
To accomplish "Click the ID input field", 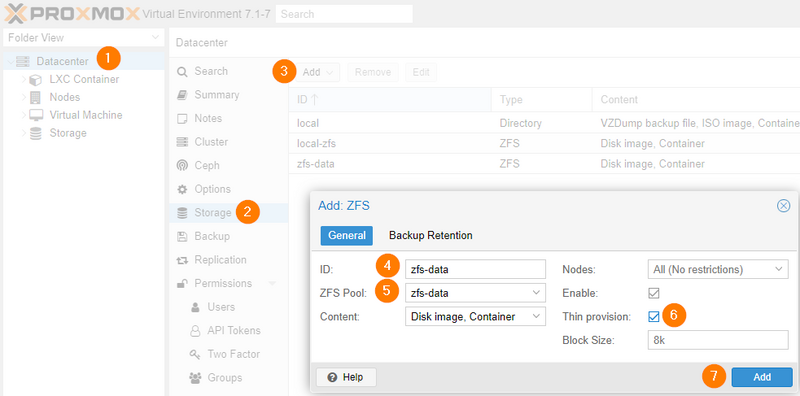I will tap(476, 269).
